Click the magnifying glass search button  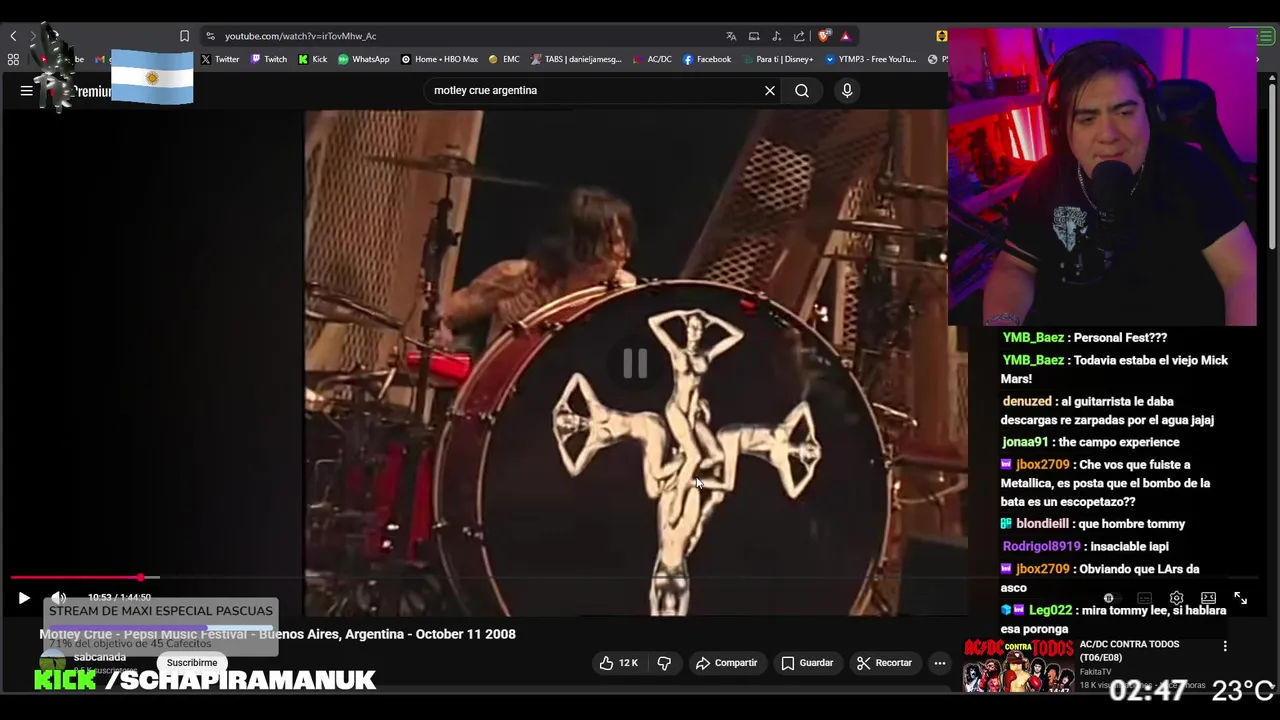pos(802,90)
